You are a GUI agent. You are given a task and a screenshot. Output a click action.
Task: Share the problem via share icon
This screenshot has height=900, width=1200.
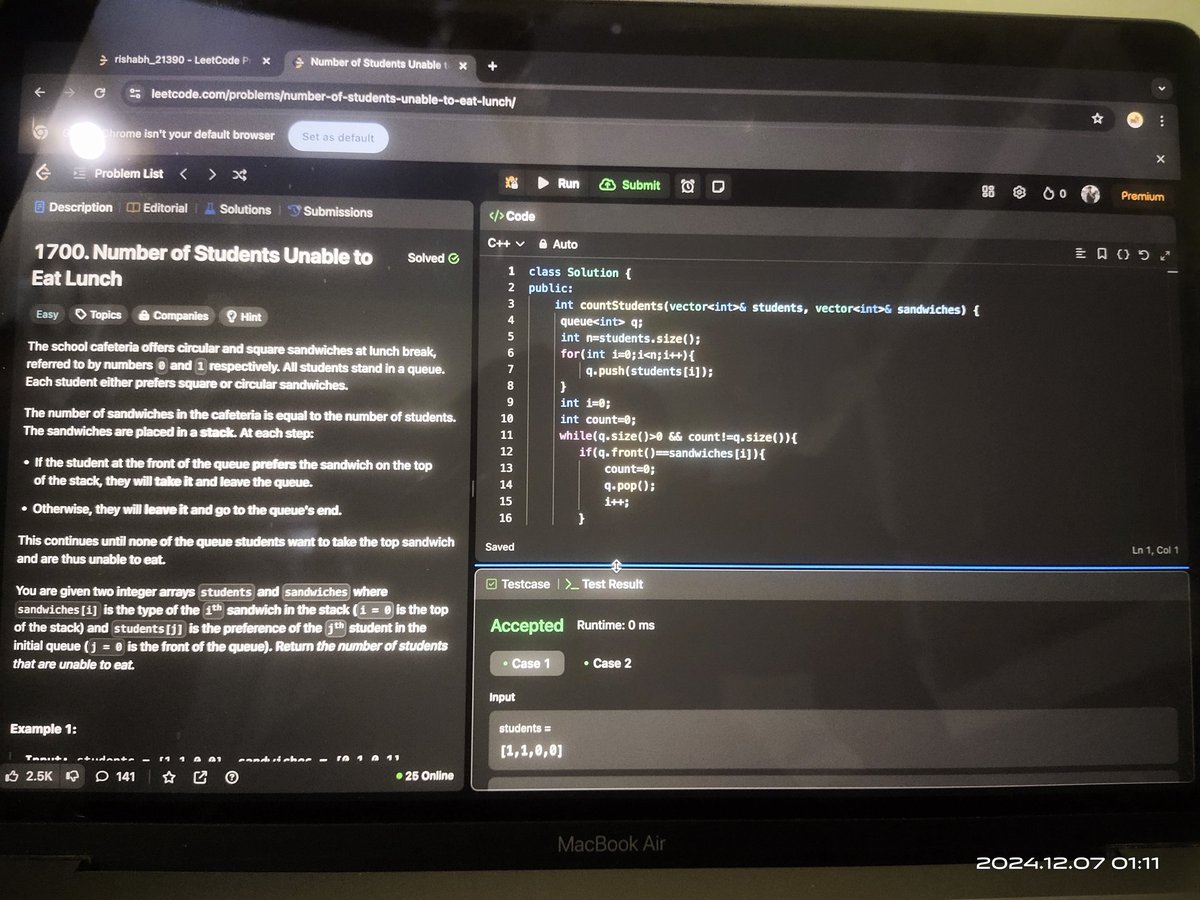pyautogui.click(x=200, y=777)
